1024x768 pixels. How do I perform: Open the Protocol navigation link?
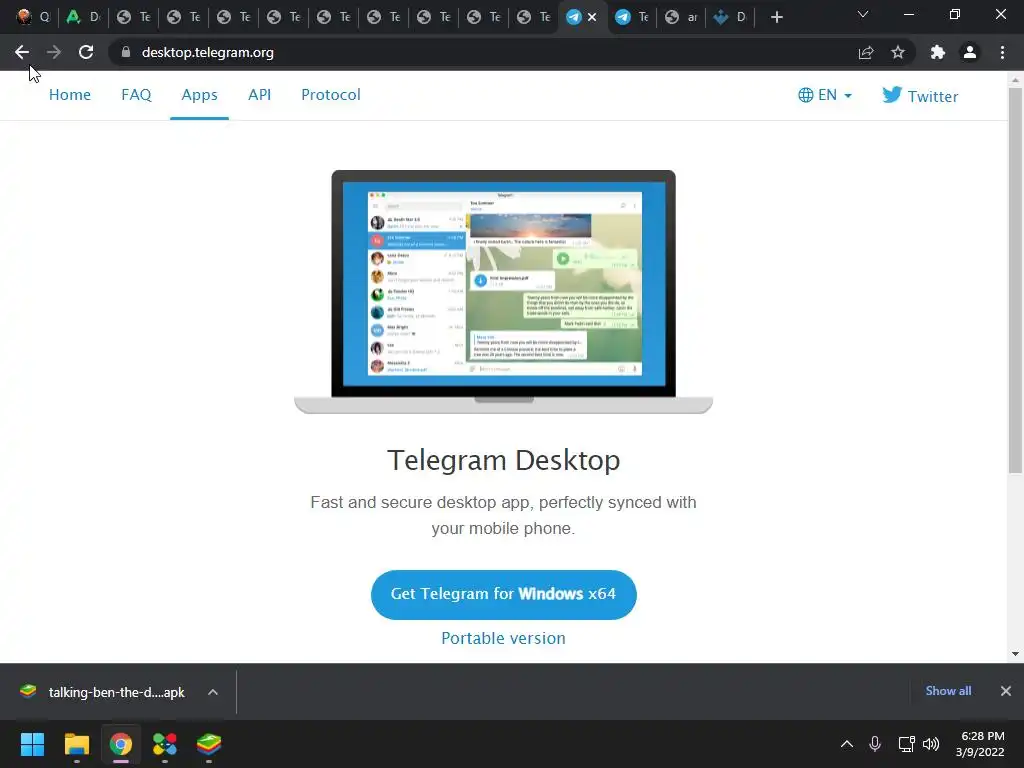[330, 95]
